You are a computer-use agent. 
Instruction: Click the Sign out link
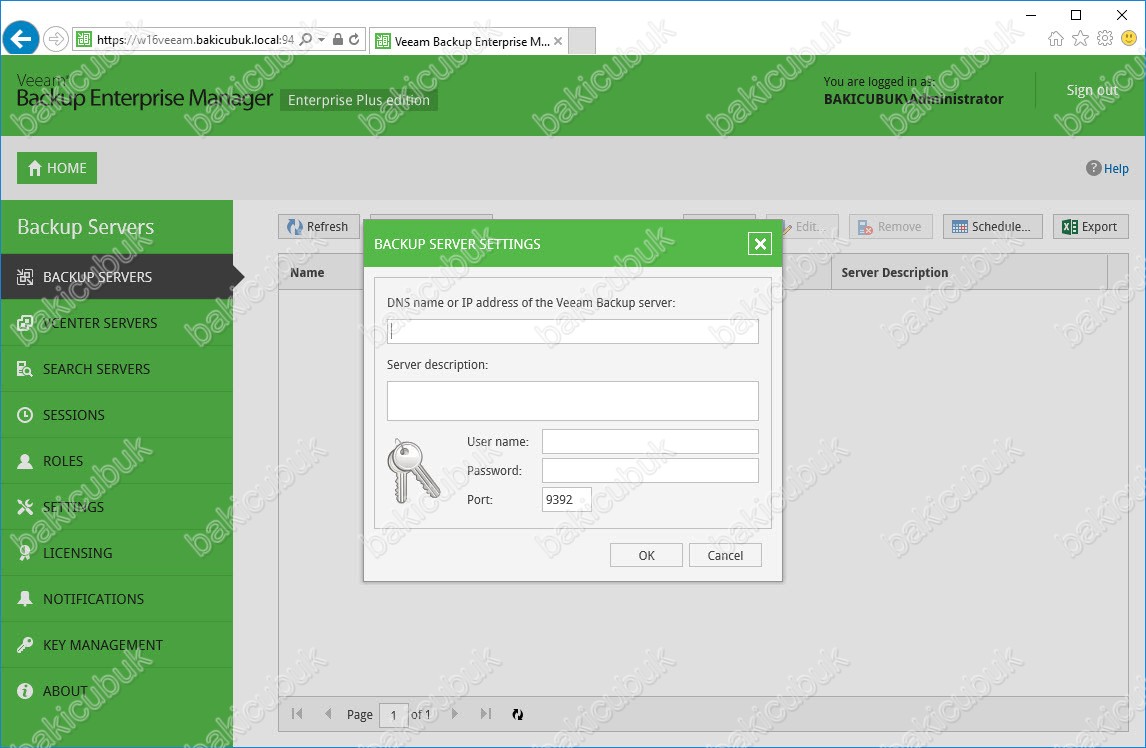coord(1092,90)
